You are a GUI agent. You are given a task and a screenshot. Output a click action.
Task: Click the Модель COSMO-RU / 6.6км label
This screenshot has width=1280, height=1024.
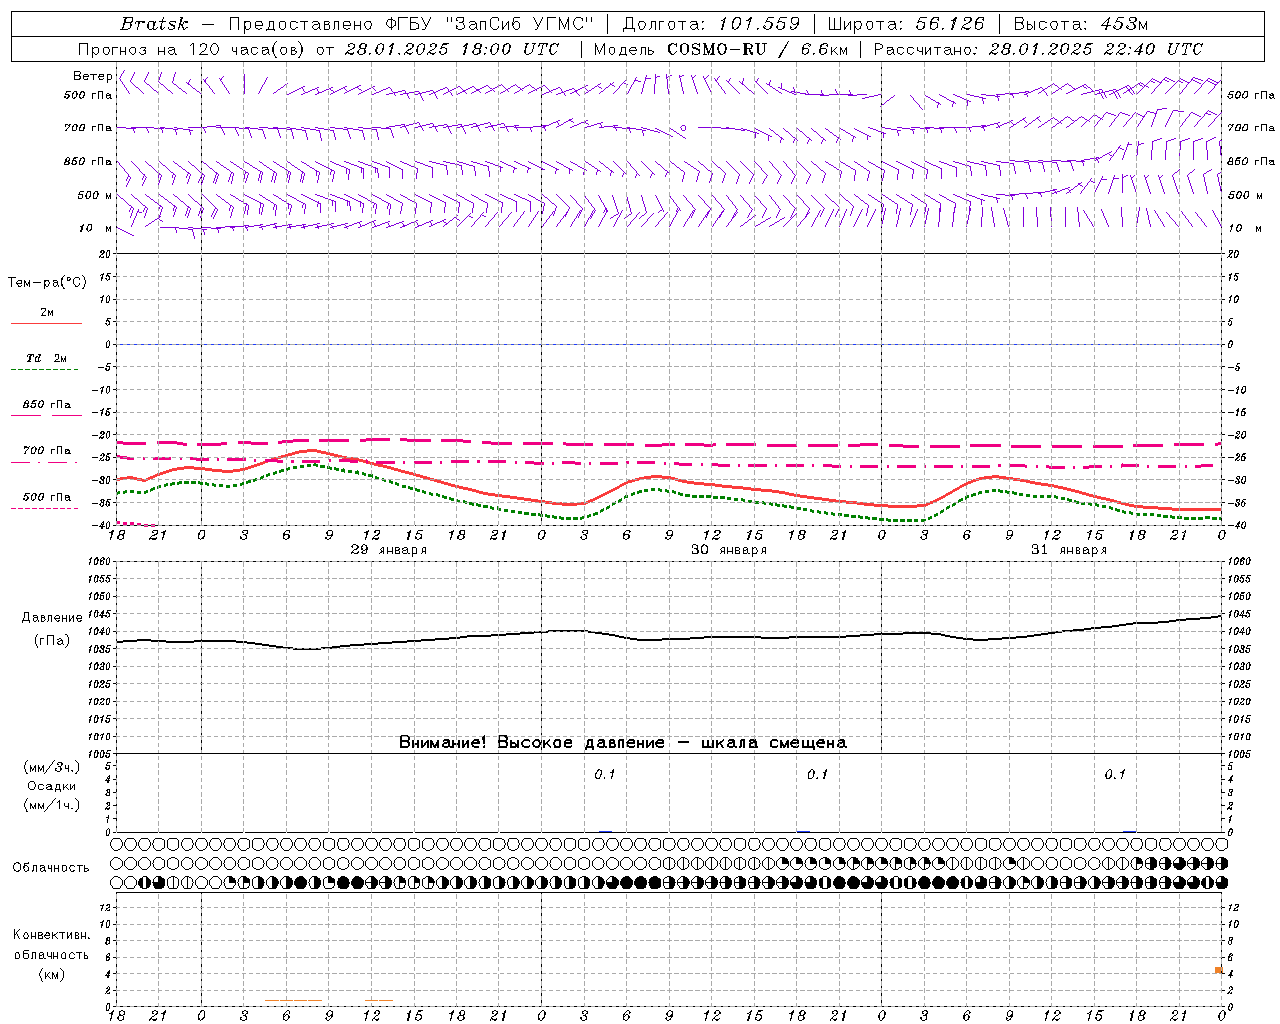click(721, 49)
